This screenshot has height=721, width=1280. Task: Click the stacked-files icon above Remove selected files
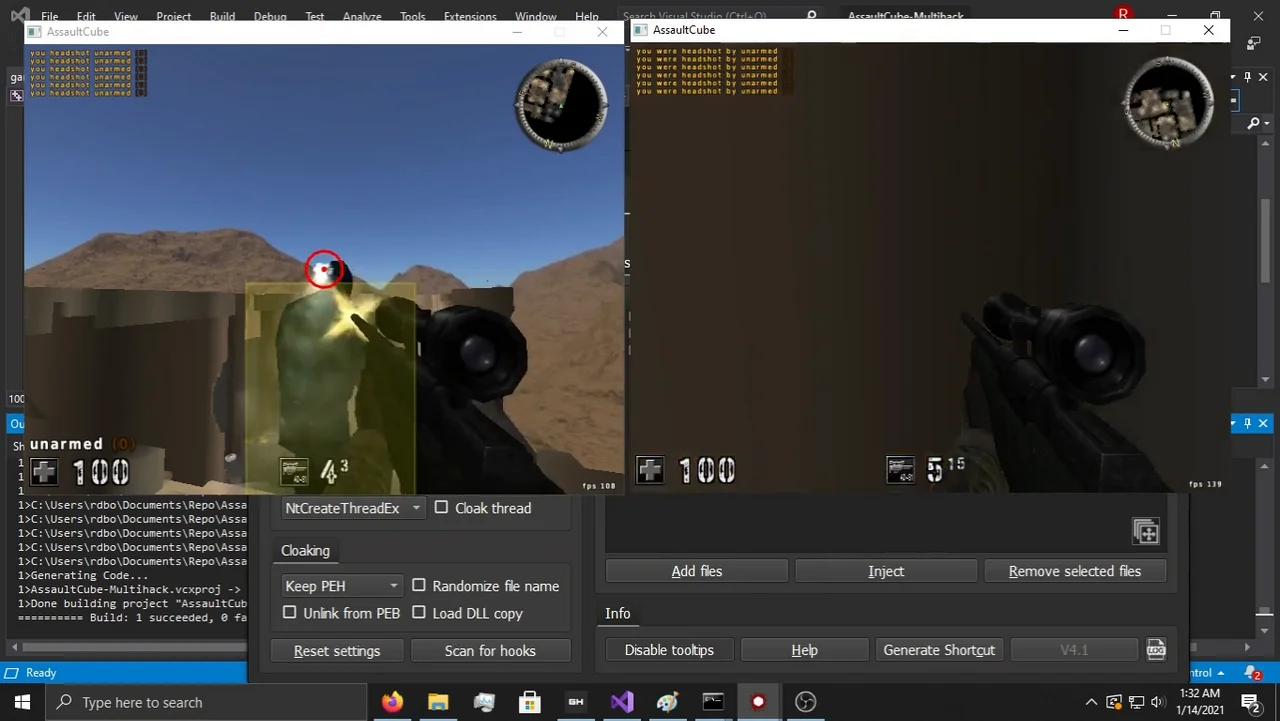(x=1146, y=531)
